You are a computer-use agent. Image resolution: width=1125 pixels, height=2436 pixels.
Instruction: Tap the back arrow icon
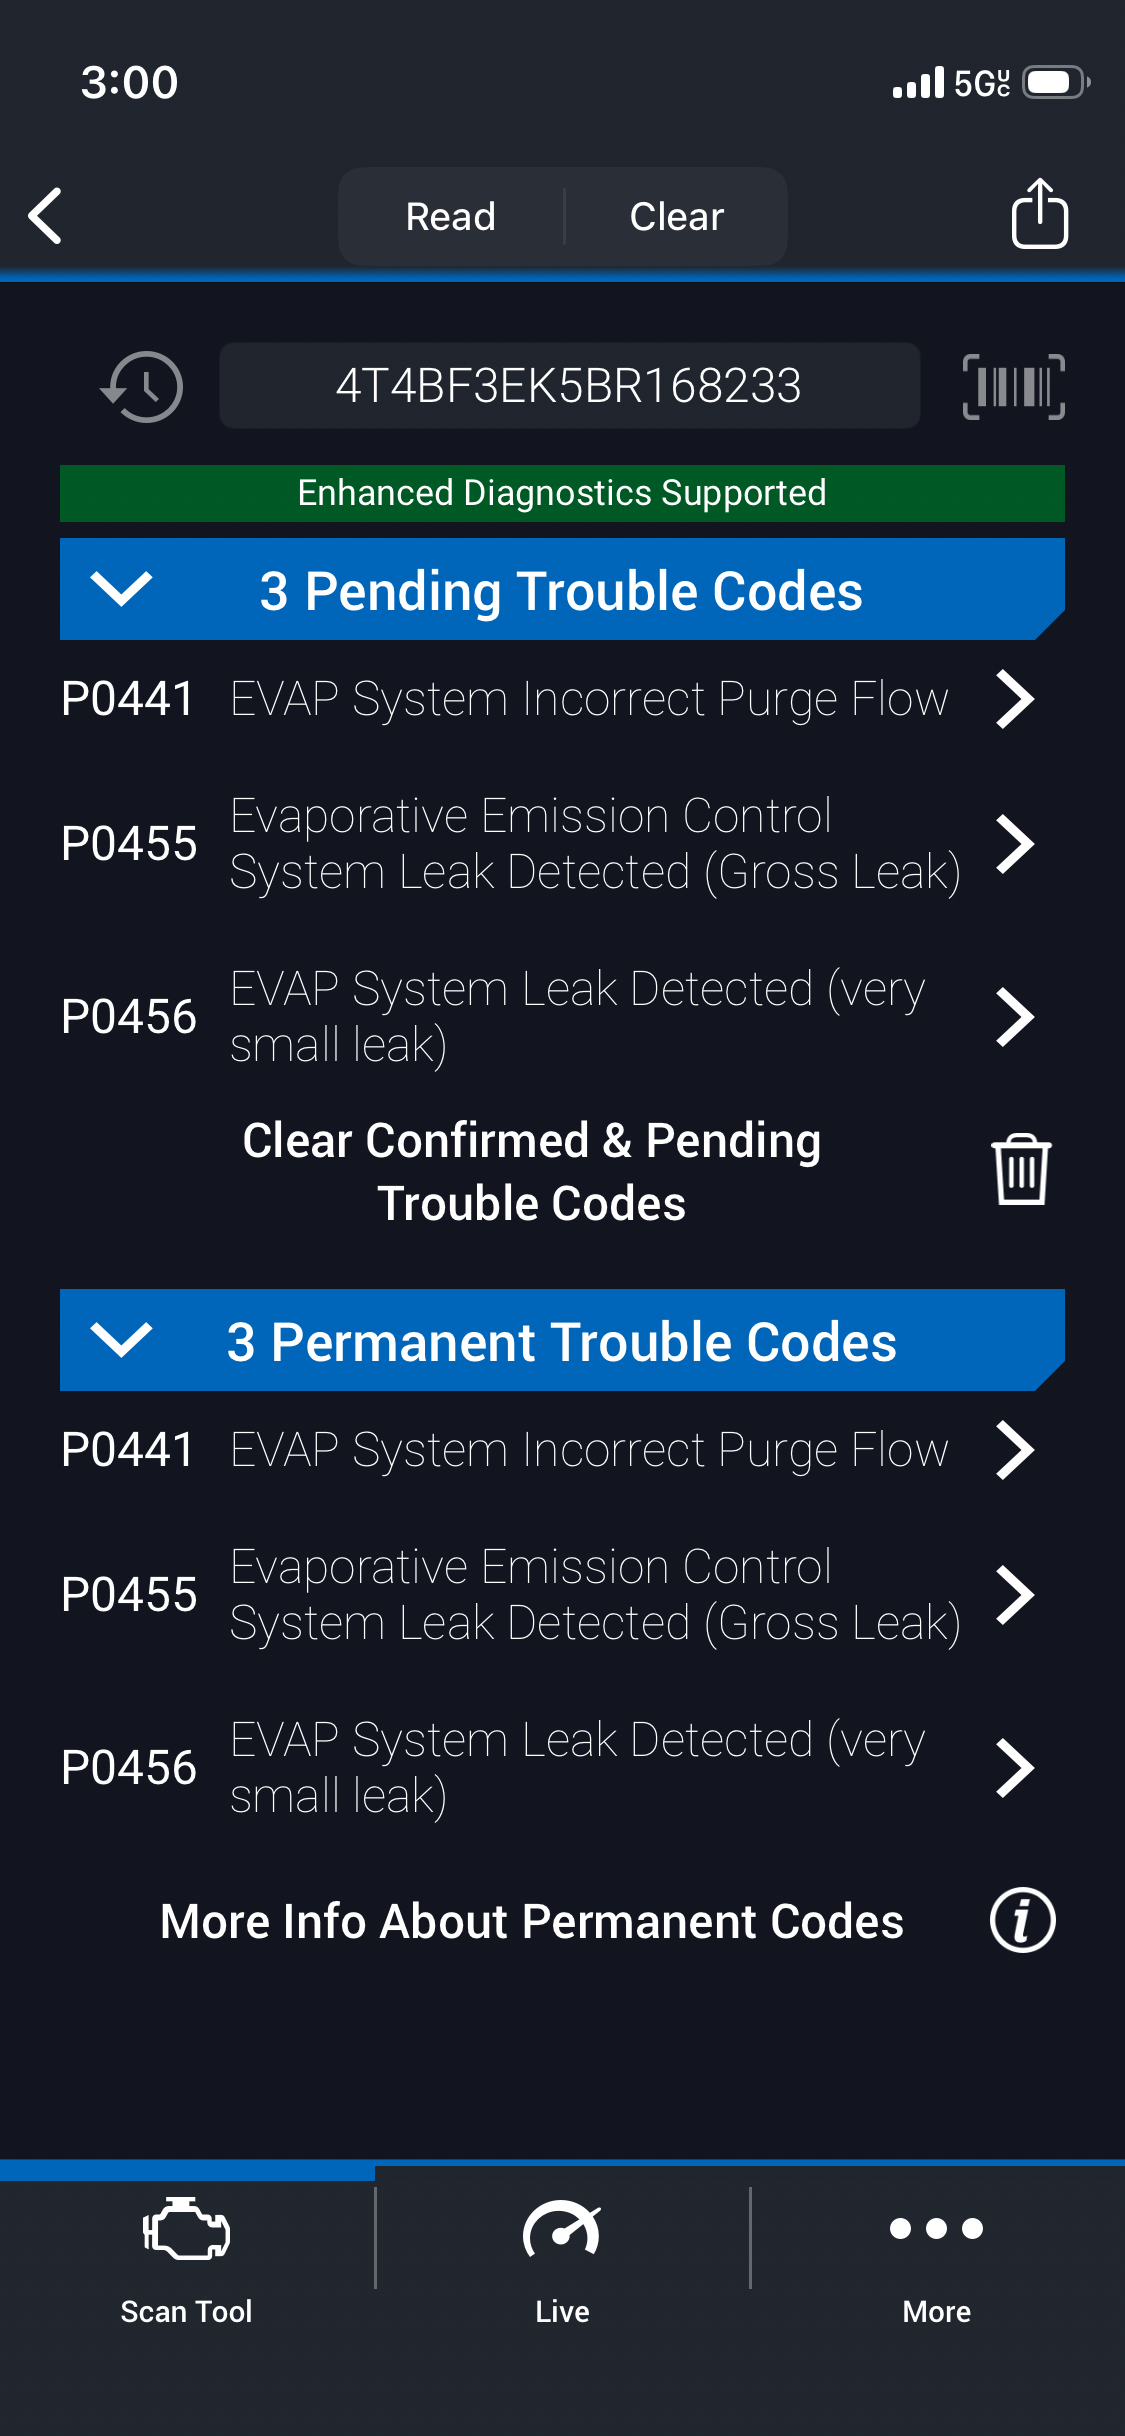(x=46, y=215)
